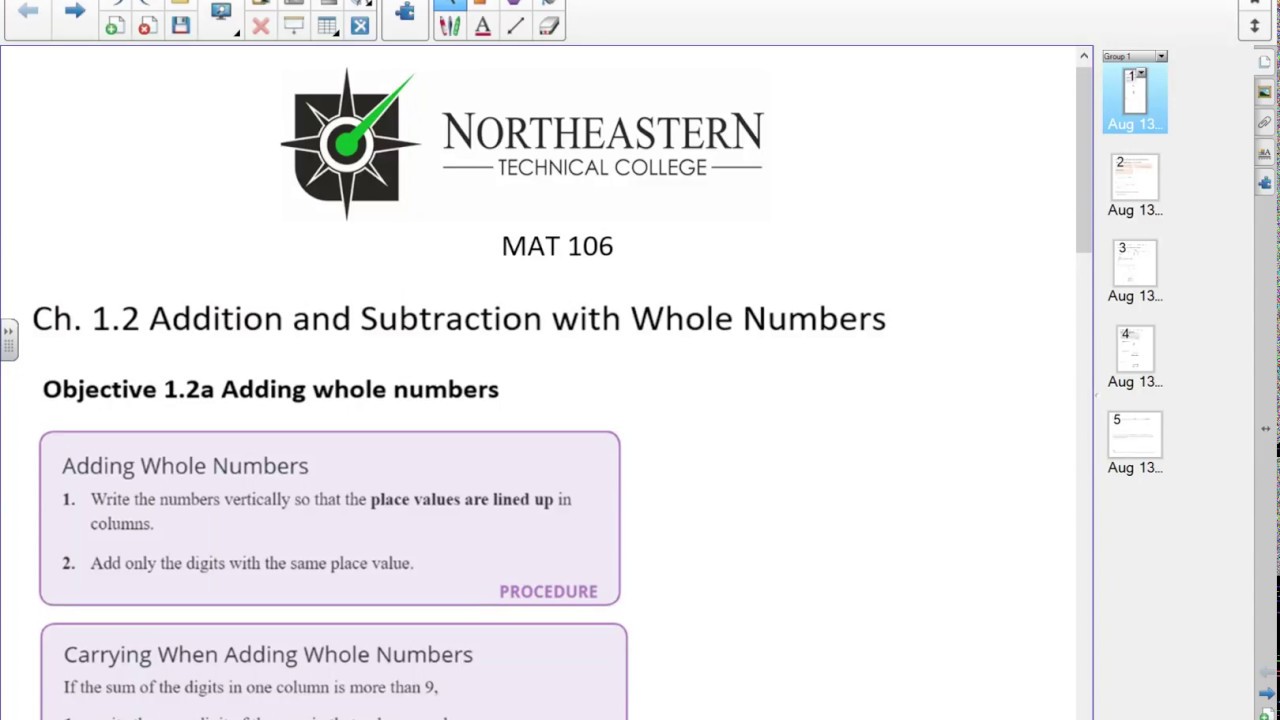Click the 'Adding Whole Numbers' box title
Viewport: 1280px width, 720px height.
185,466
